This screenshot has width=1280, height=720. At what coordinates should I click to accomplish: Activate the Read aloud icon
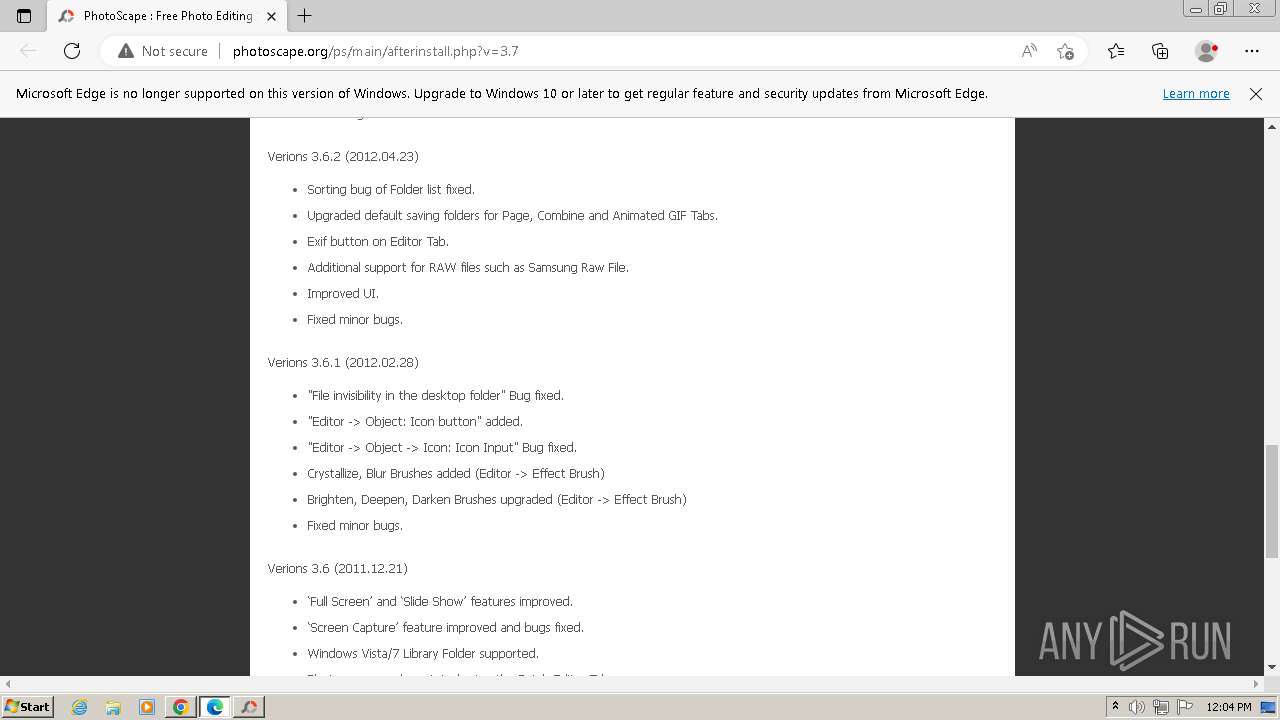[x=1029, y=51]
